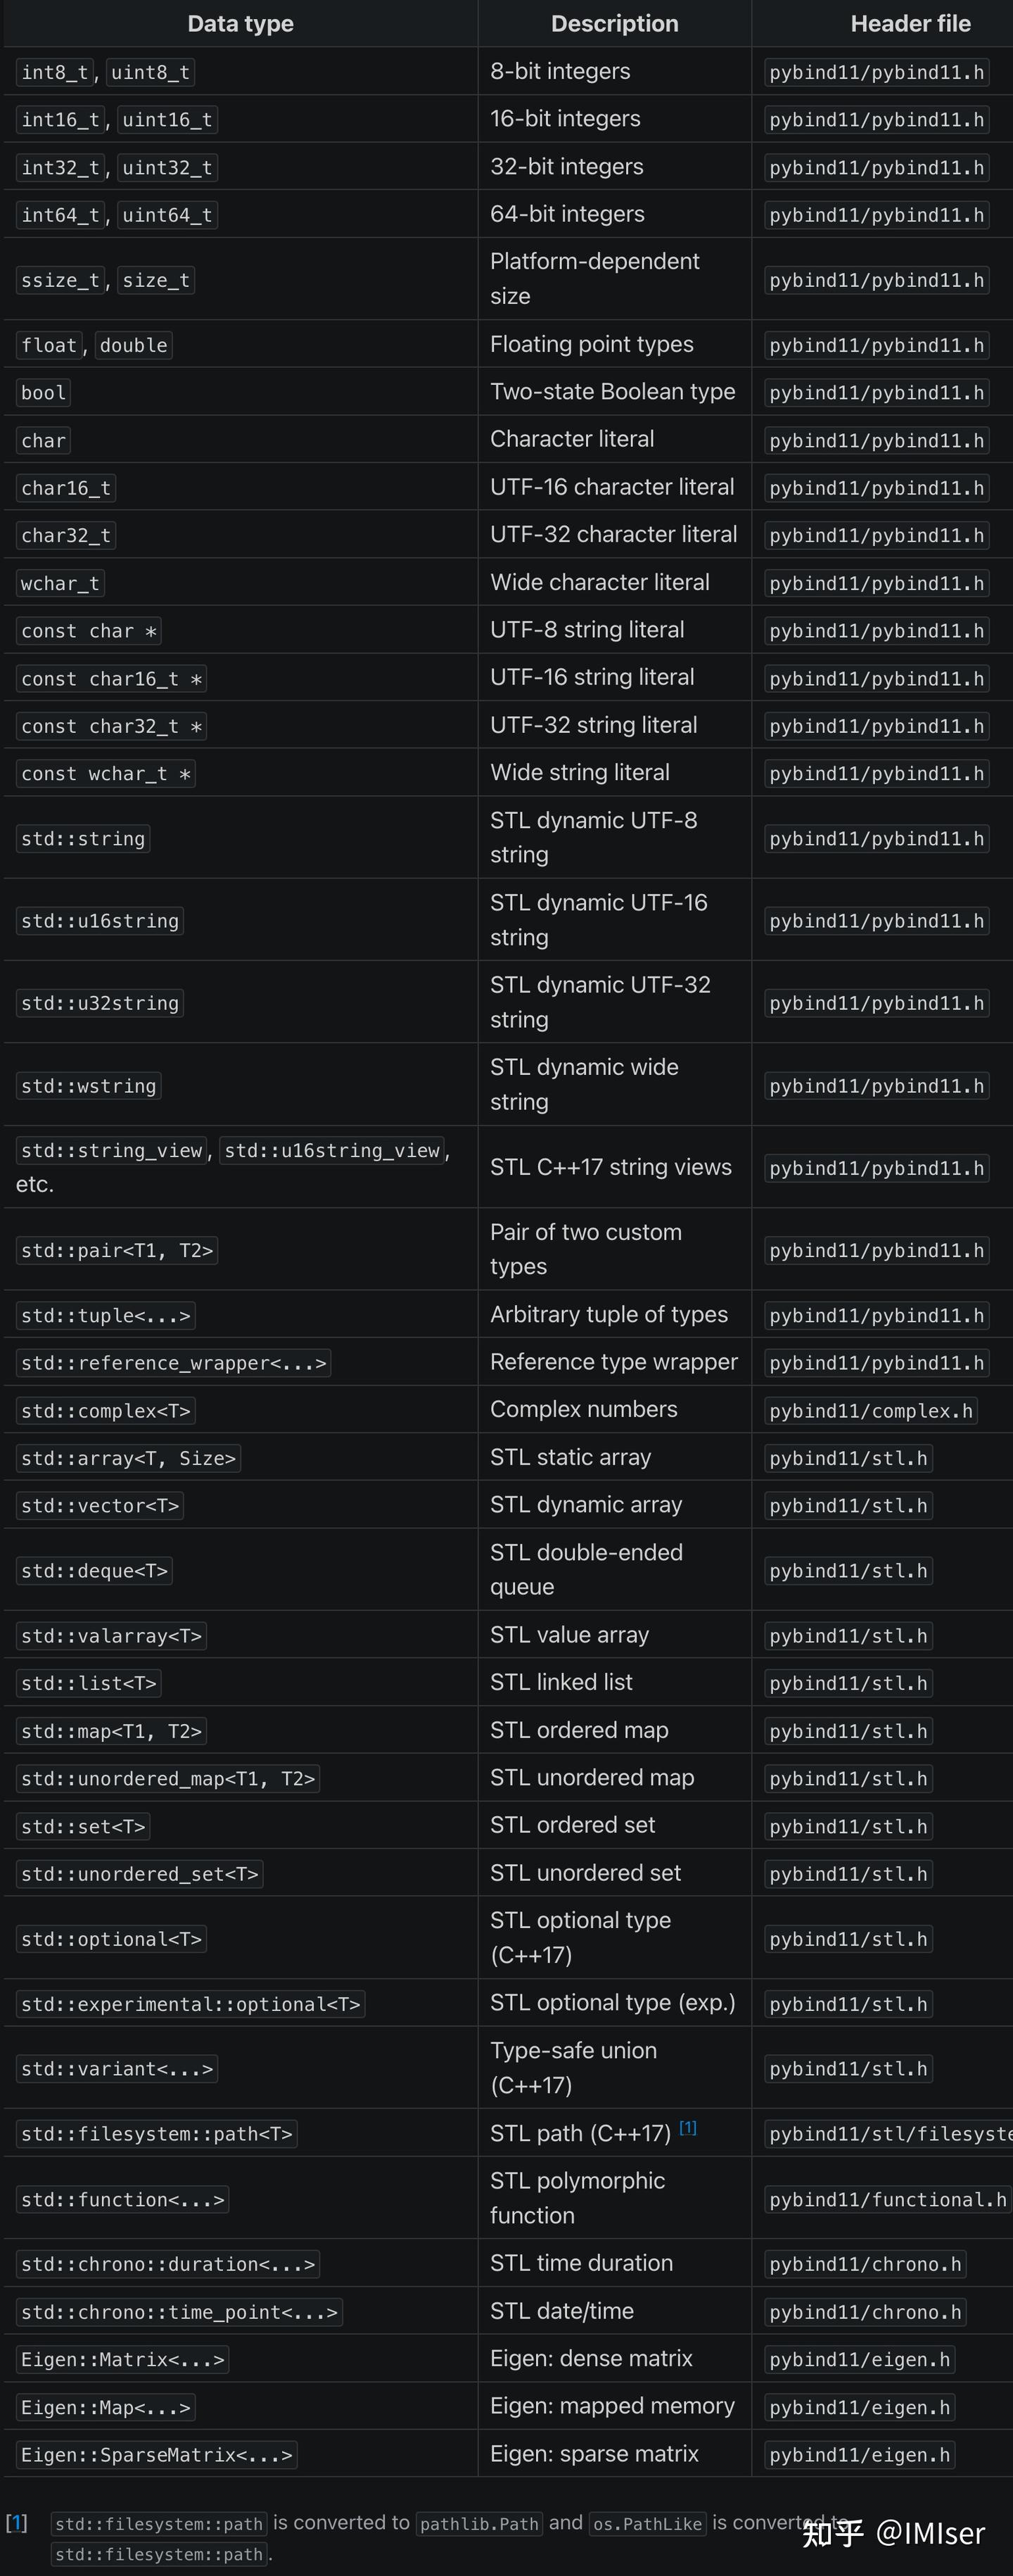Click the std::u16string_view code label
The height and width of the screenshot is (2576, 1013).
click(332, 1151)
